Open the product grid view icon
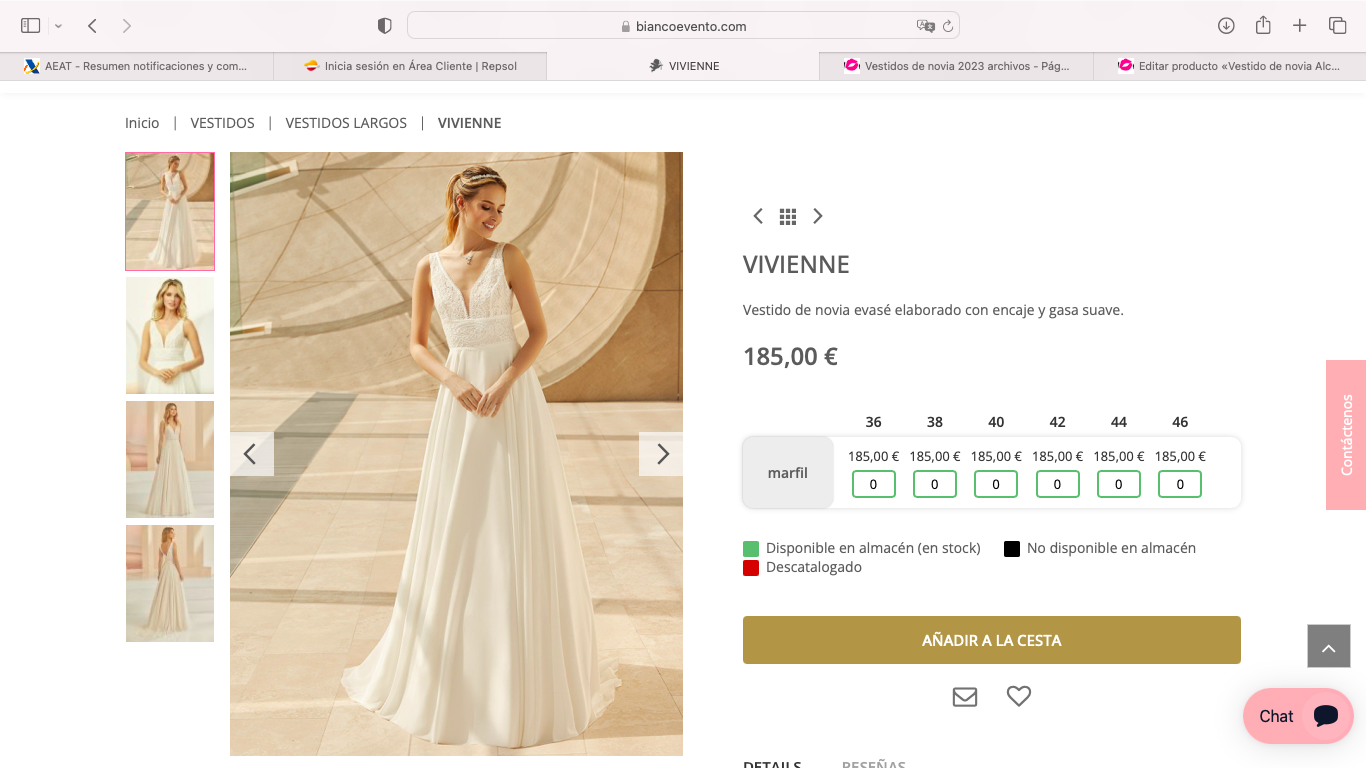 (x=788, y=216)
